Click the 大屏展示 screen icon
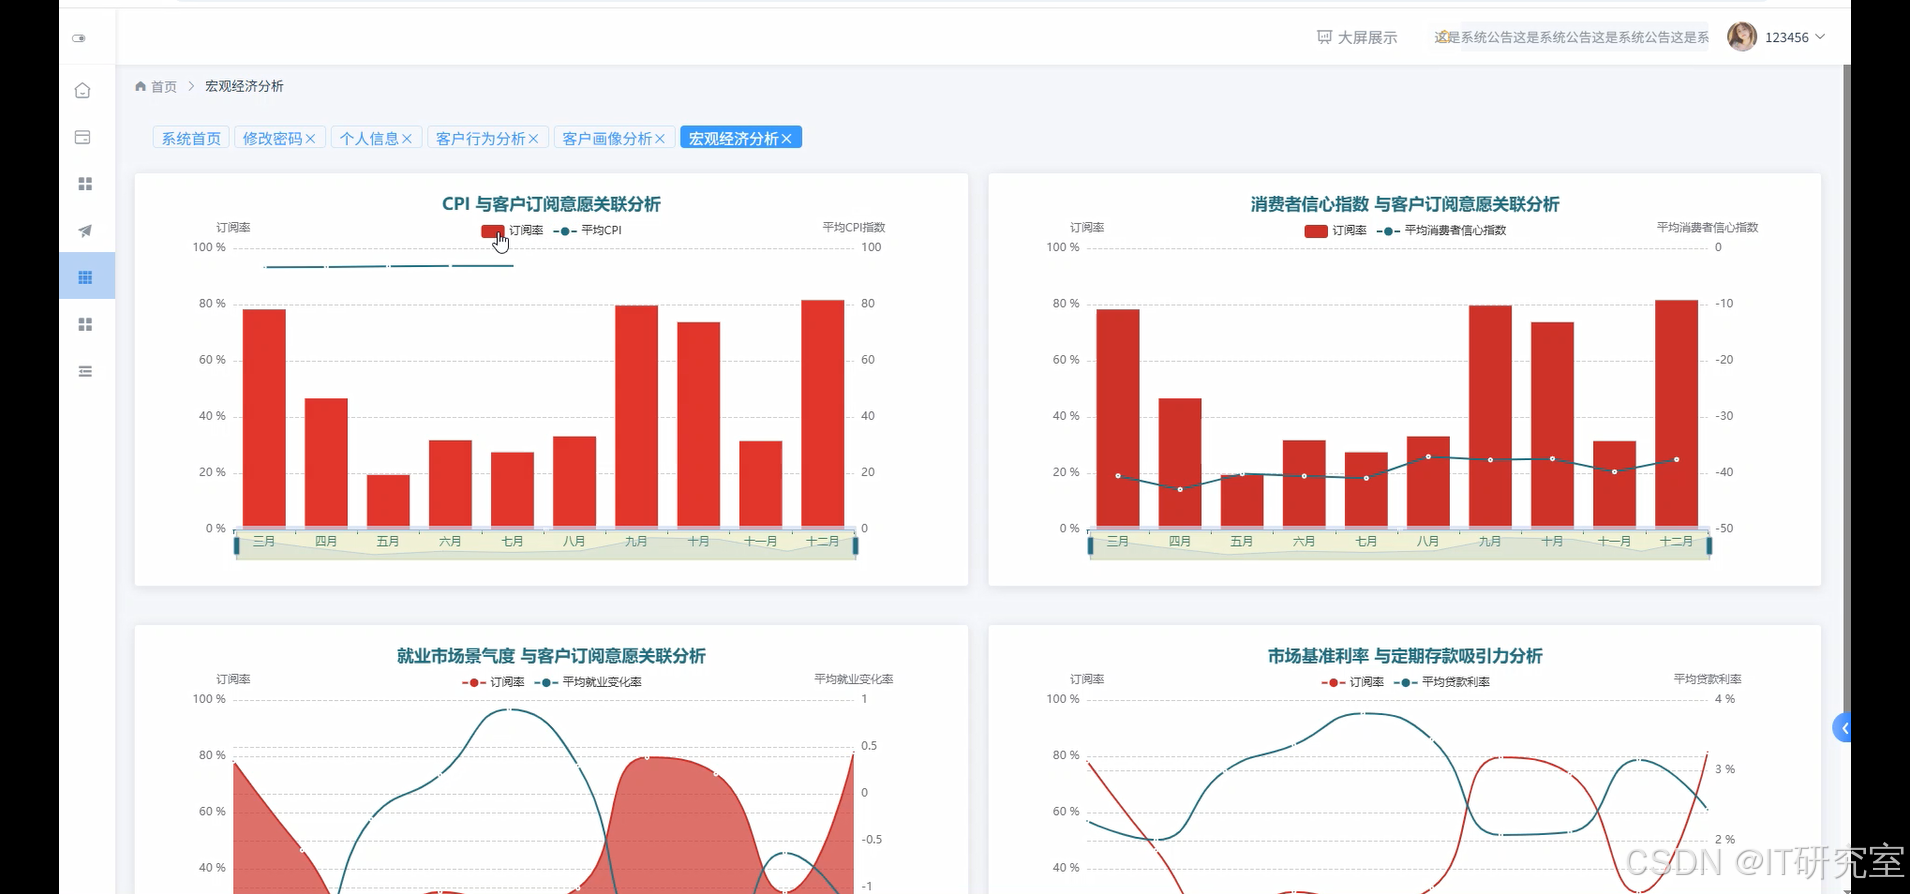 [1324, 37]
